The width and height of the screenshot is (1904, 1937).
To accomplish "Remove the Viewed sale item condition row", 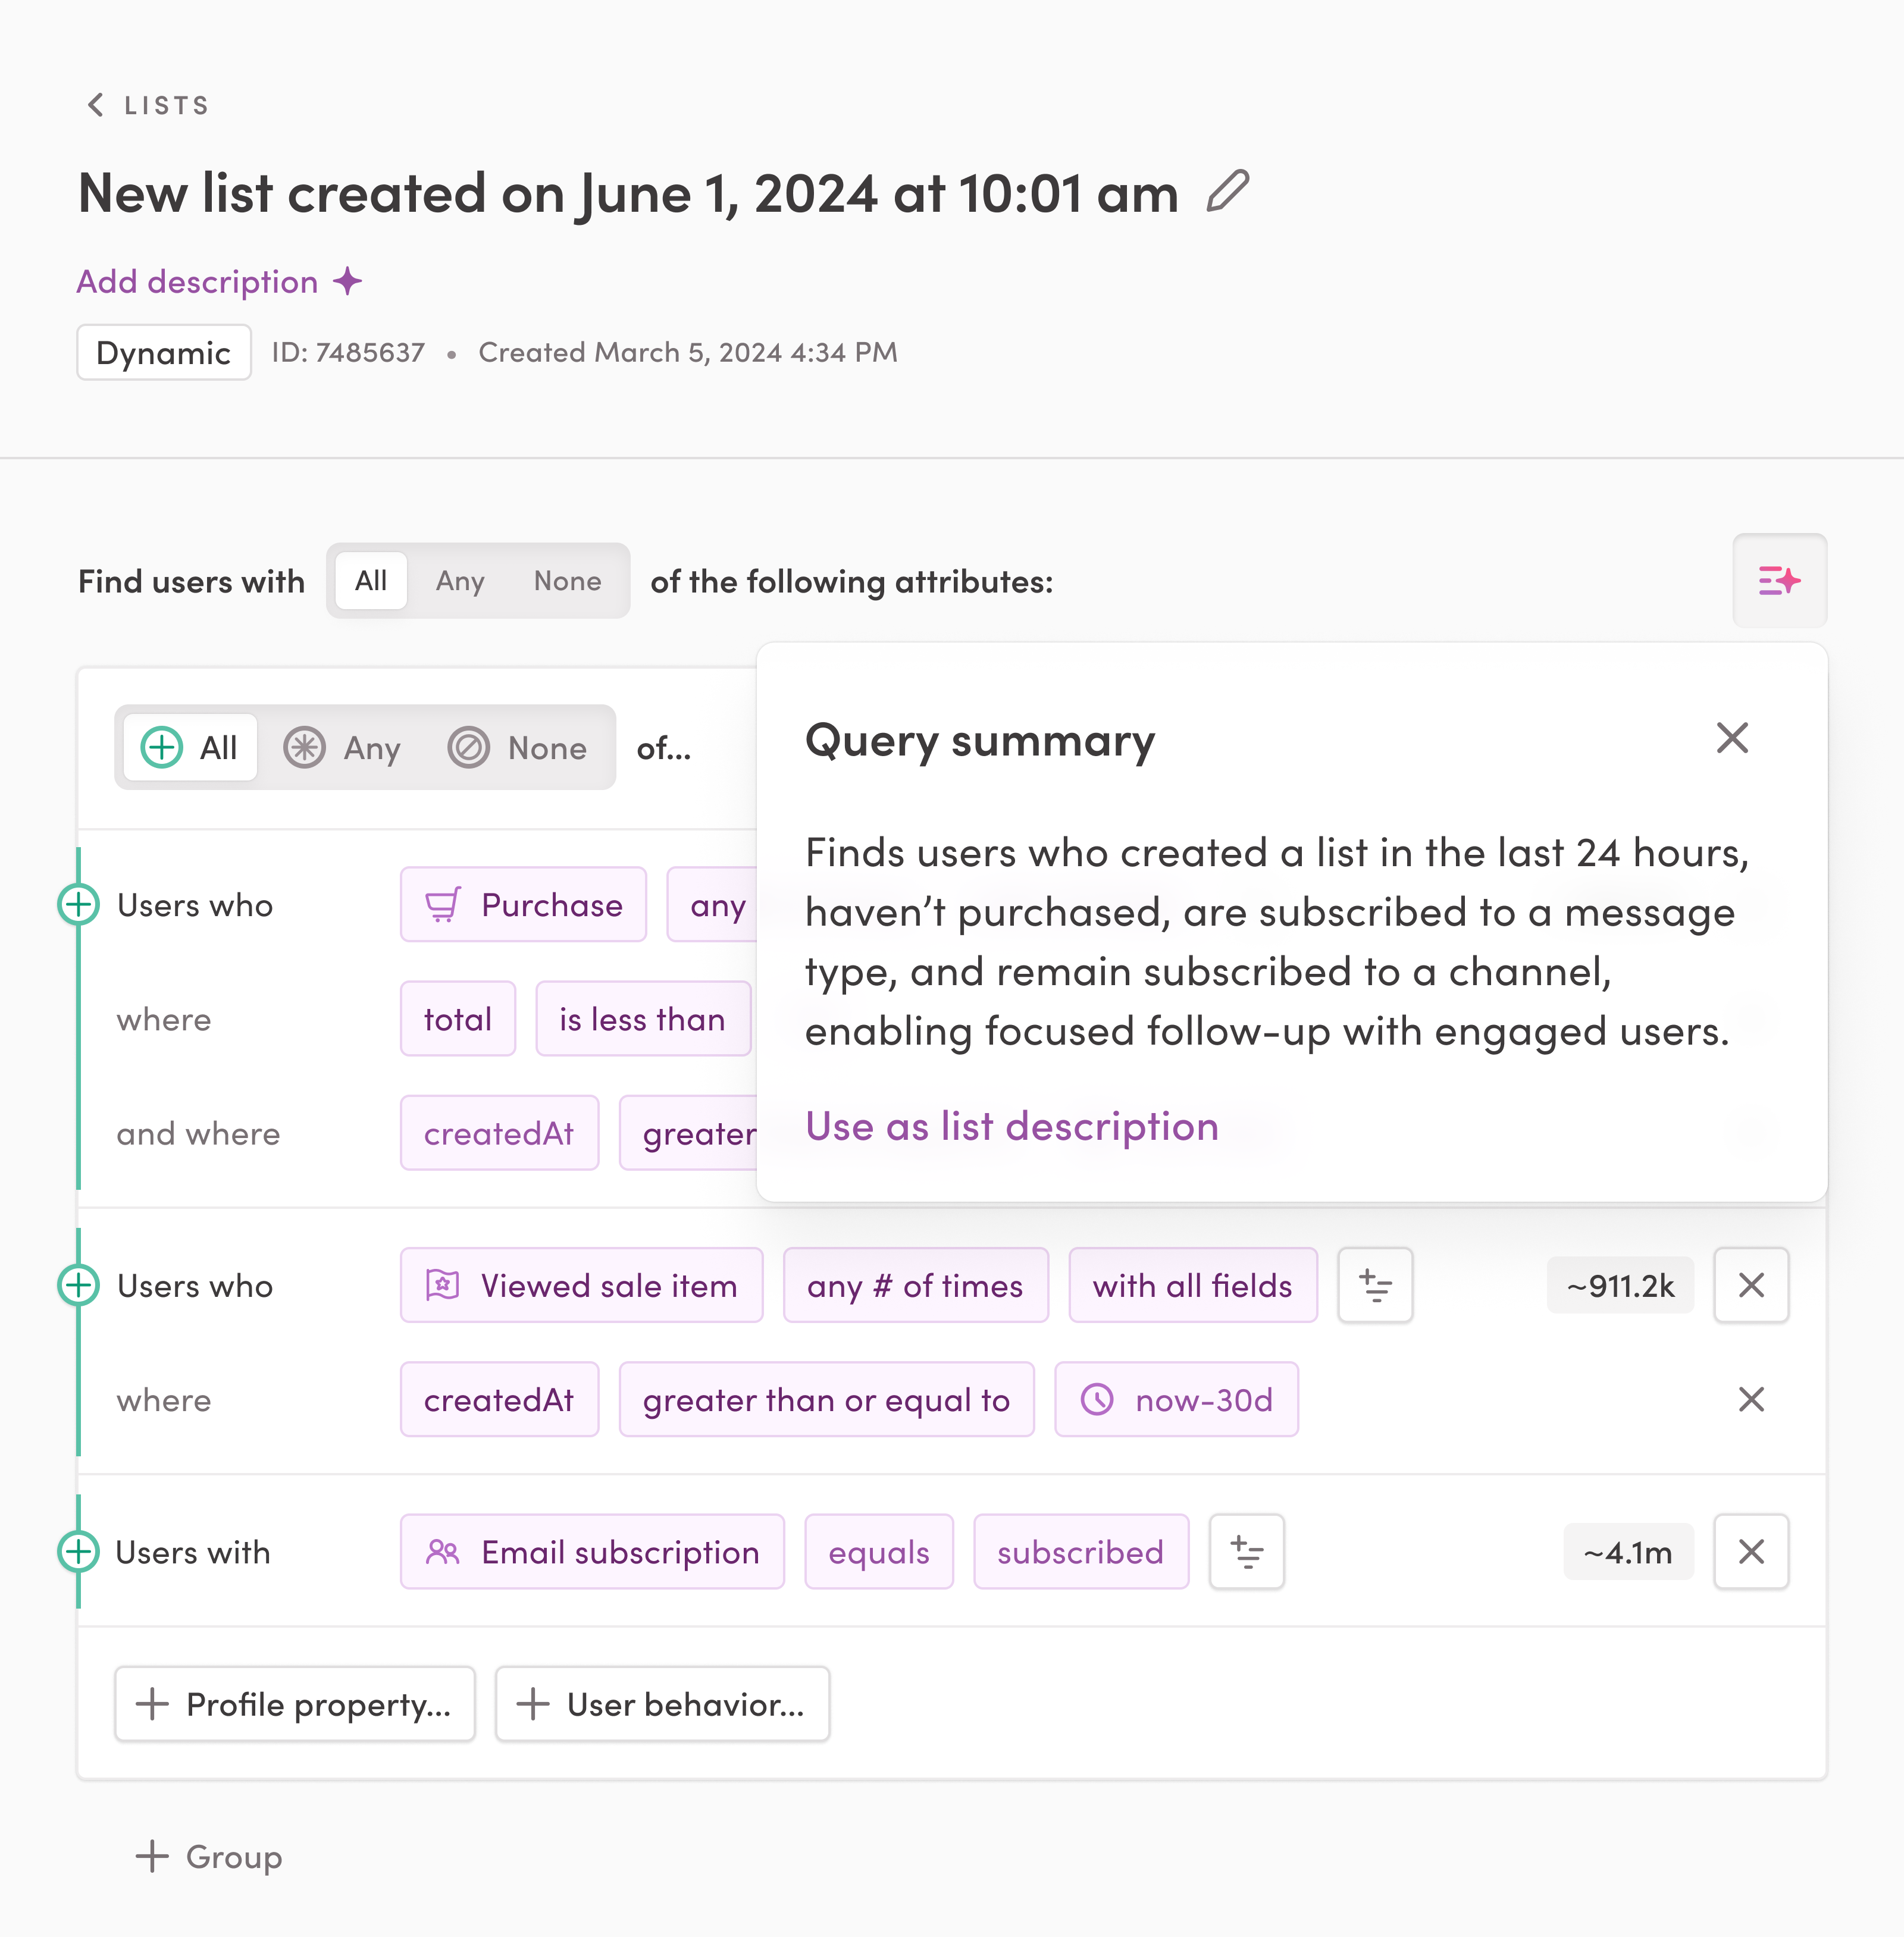I will point(1751,1285).
